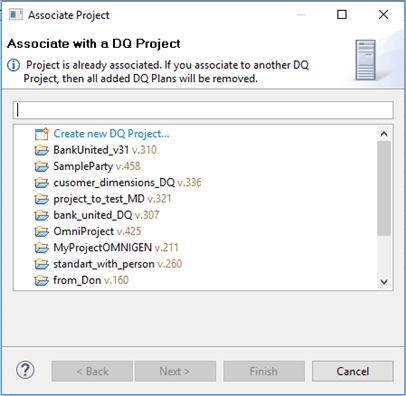Click the project list scrollbar thumb

point(384,188)
